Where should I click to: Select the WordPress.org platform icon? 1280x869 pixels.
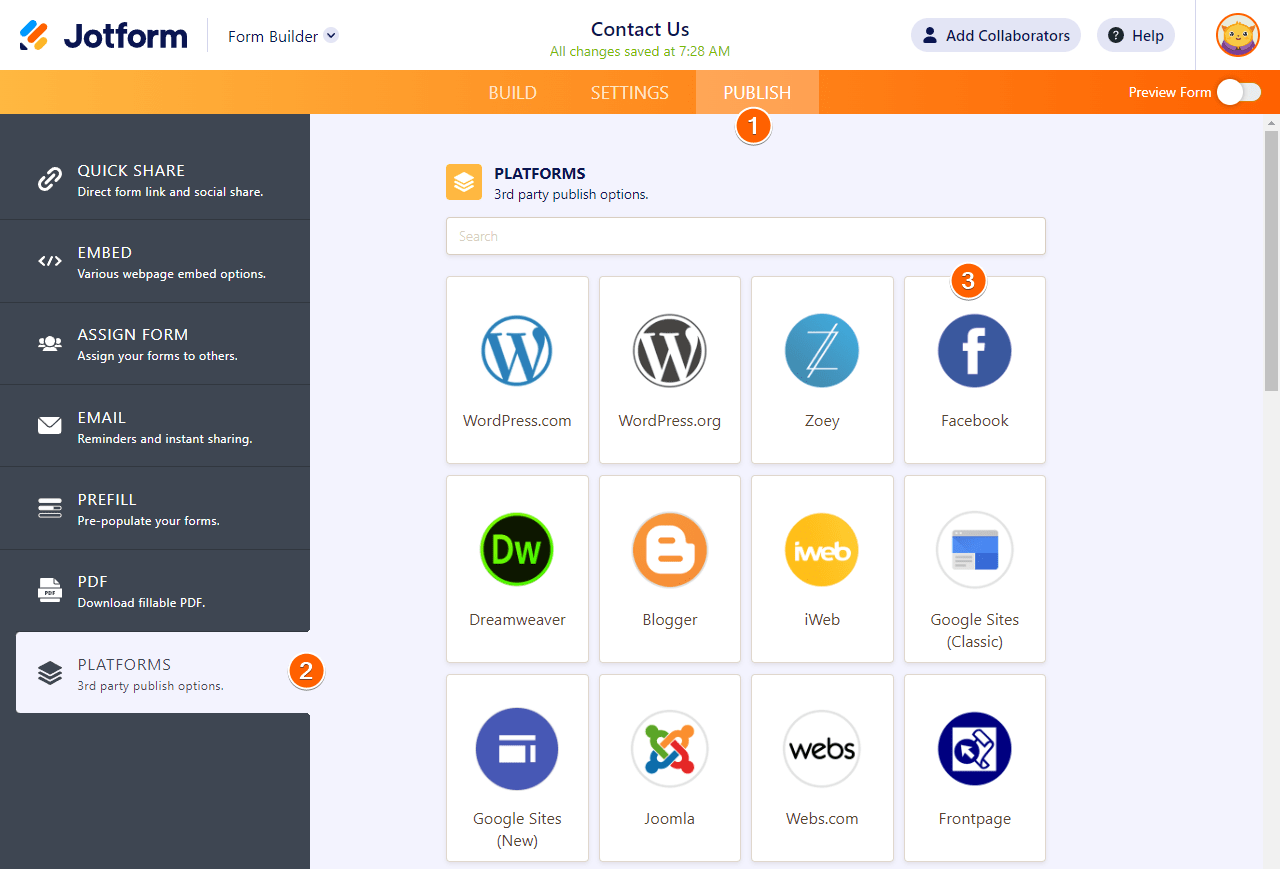coord(670,350)
